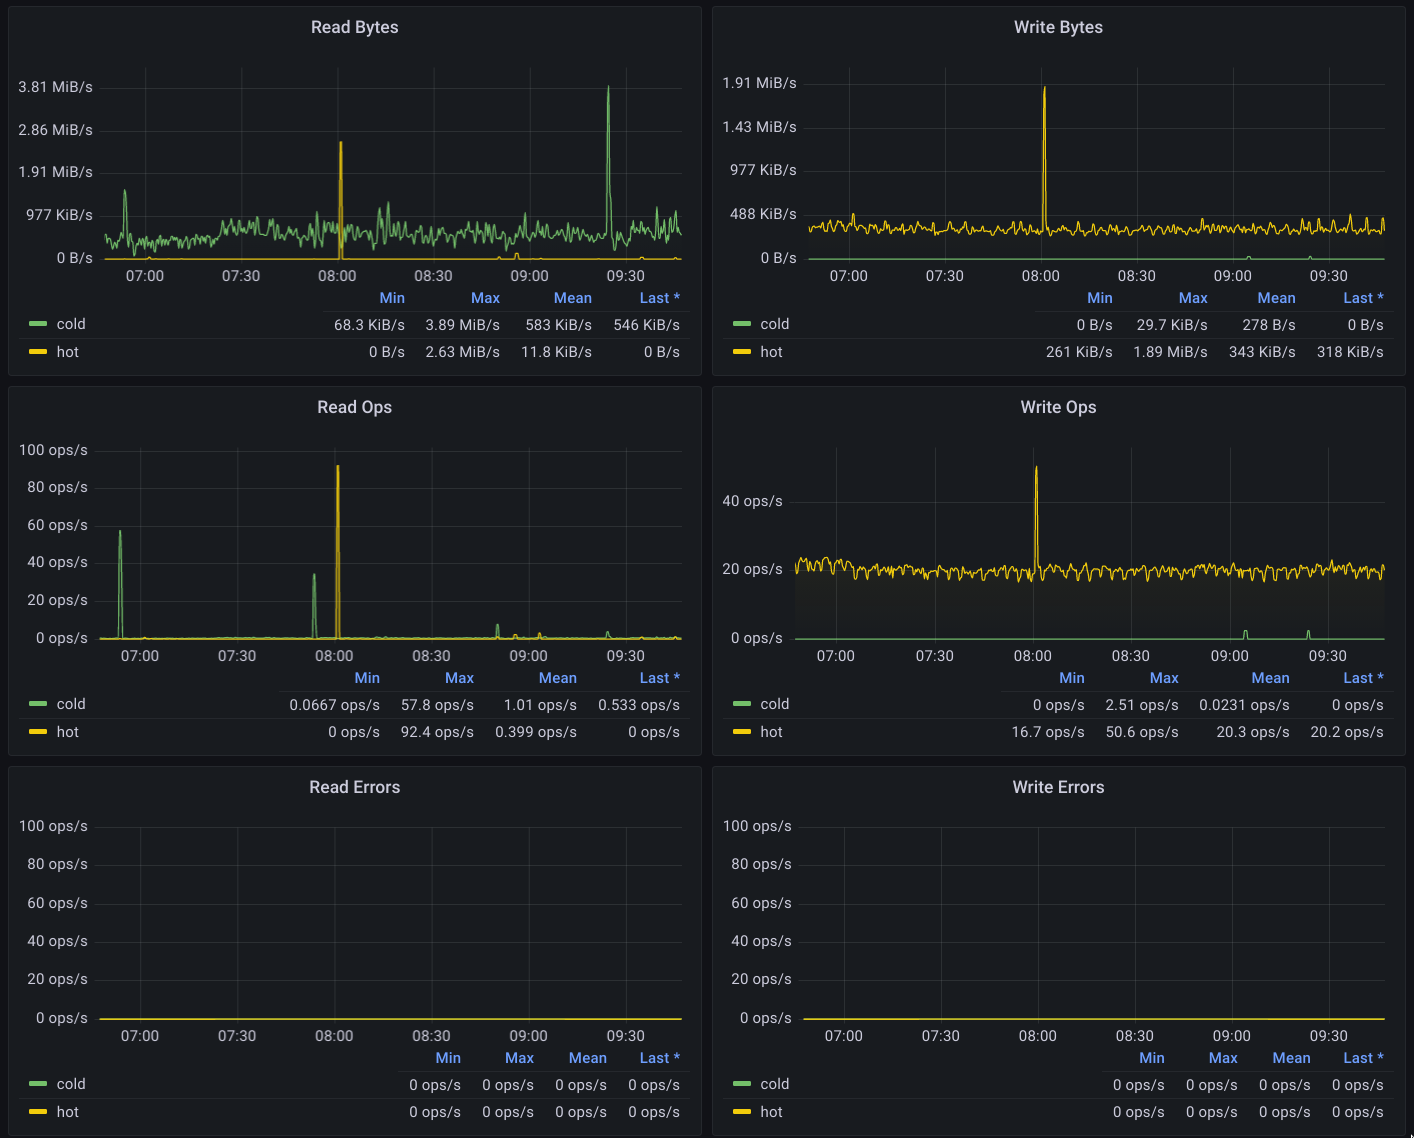This screenshot has width=1414, height=1138.
Task: Click the 29.7 KiB/s cold Max value
Action: (1172, 325)
